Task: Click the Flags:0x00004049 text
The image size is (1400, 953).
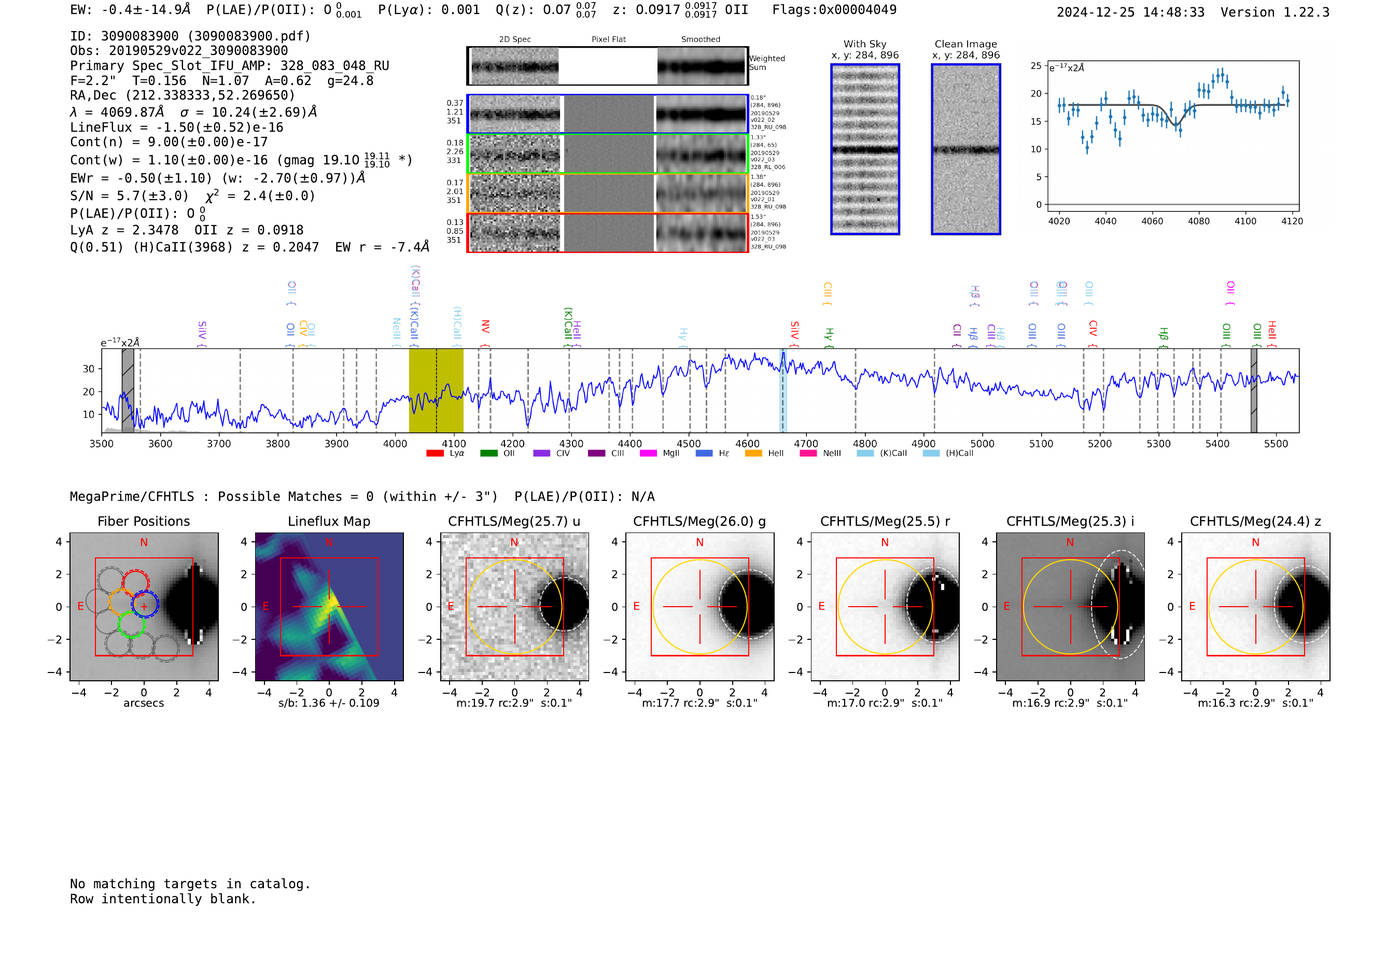Action: [x=834, y=10]
